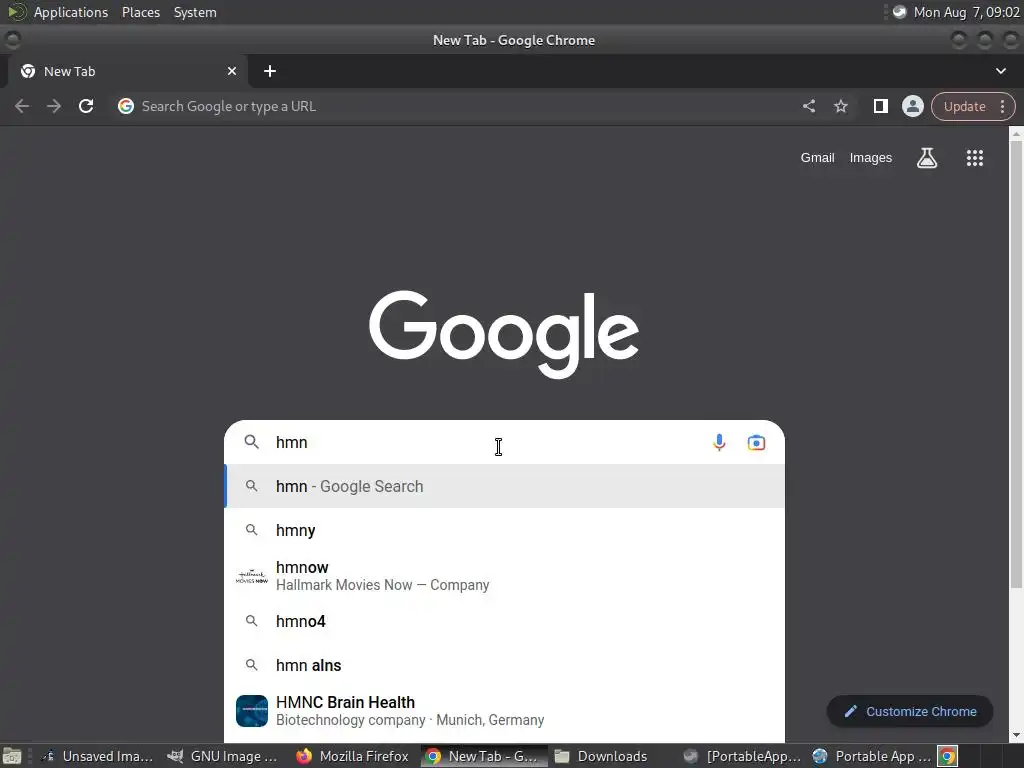Screen dimensions: 1024x768
Task: Bookmark this tab with the star
Action: click(840, 106)
